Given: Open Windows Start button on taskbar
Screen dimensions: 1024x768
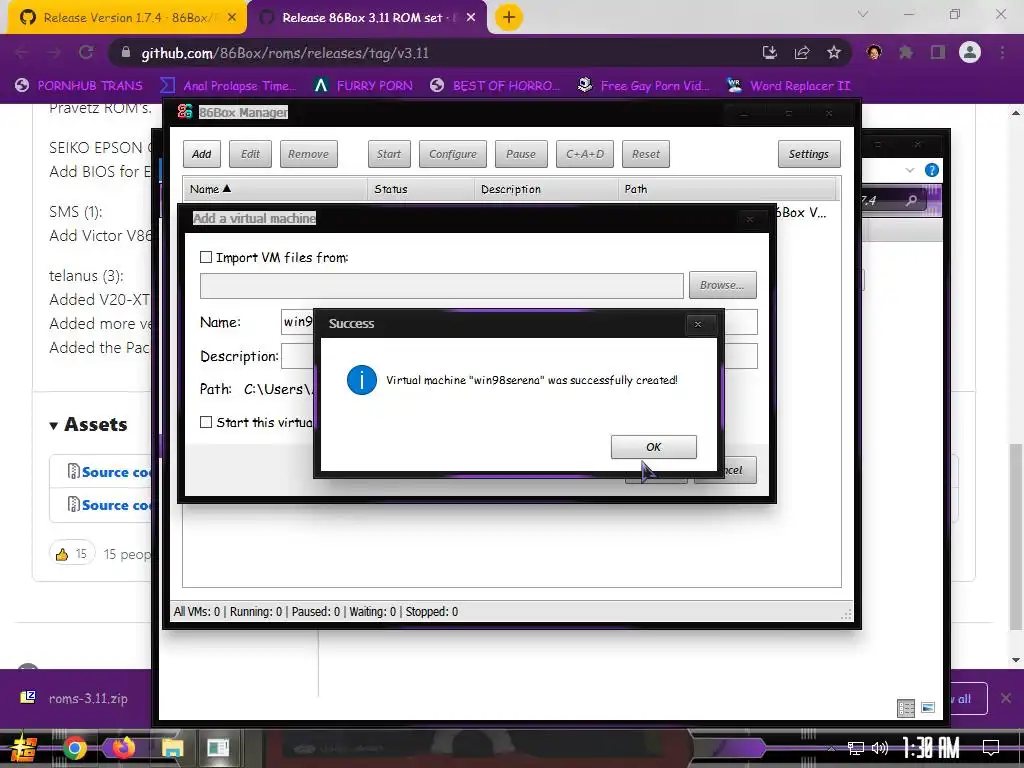Looking at the screenshot, I should point(24,748).
